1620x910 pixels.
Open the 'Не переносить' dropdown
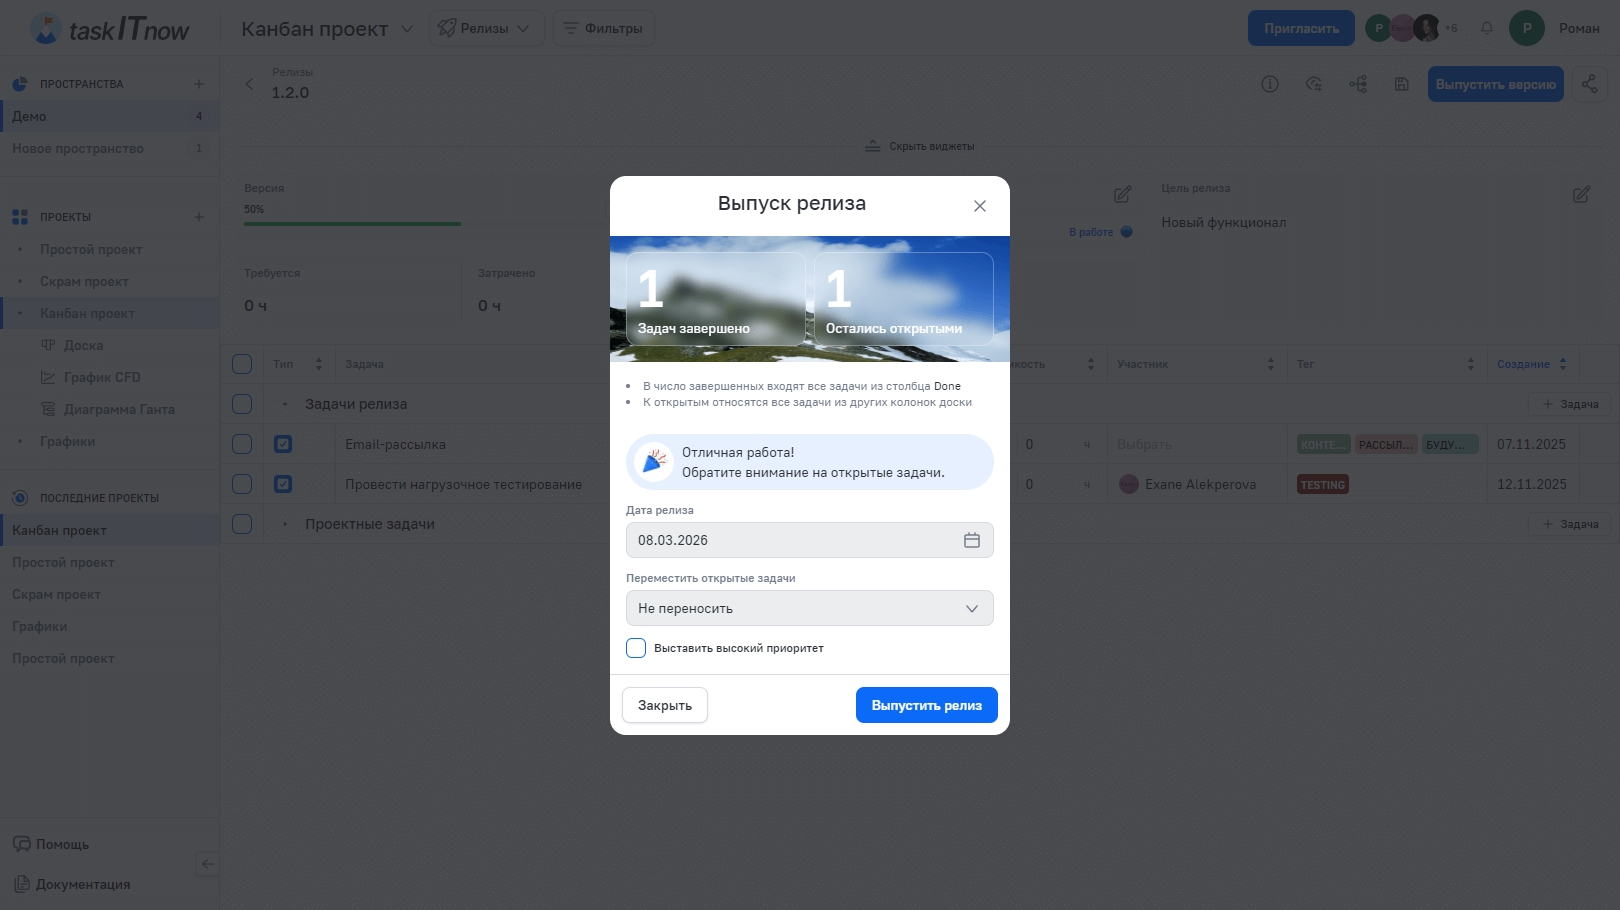(809, 608)
